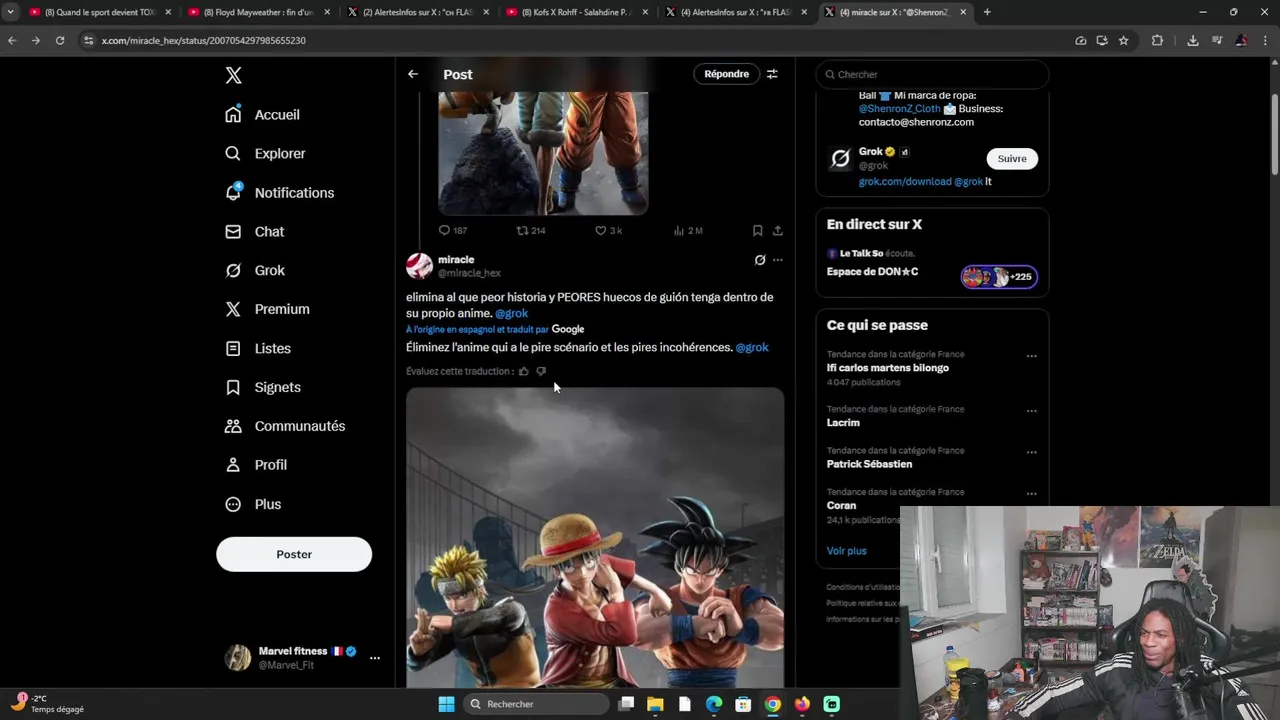Click the Répondre button
The width and height of the screenshot is (1280, 720).
pos(726,74)
